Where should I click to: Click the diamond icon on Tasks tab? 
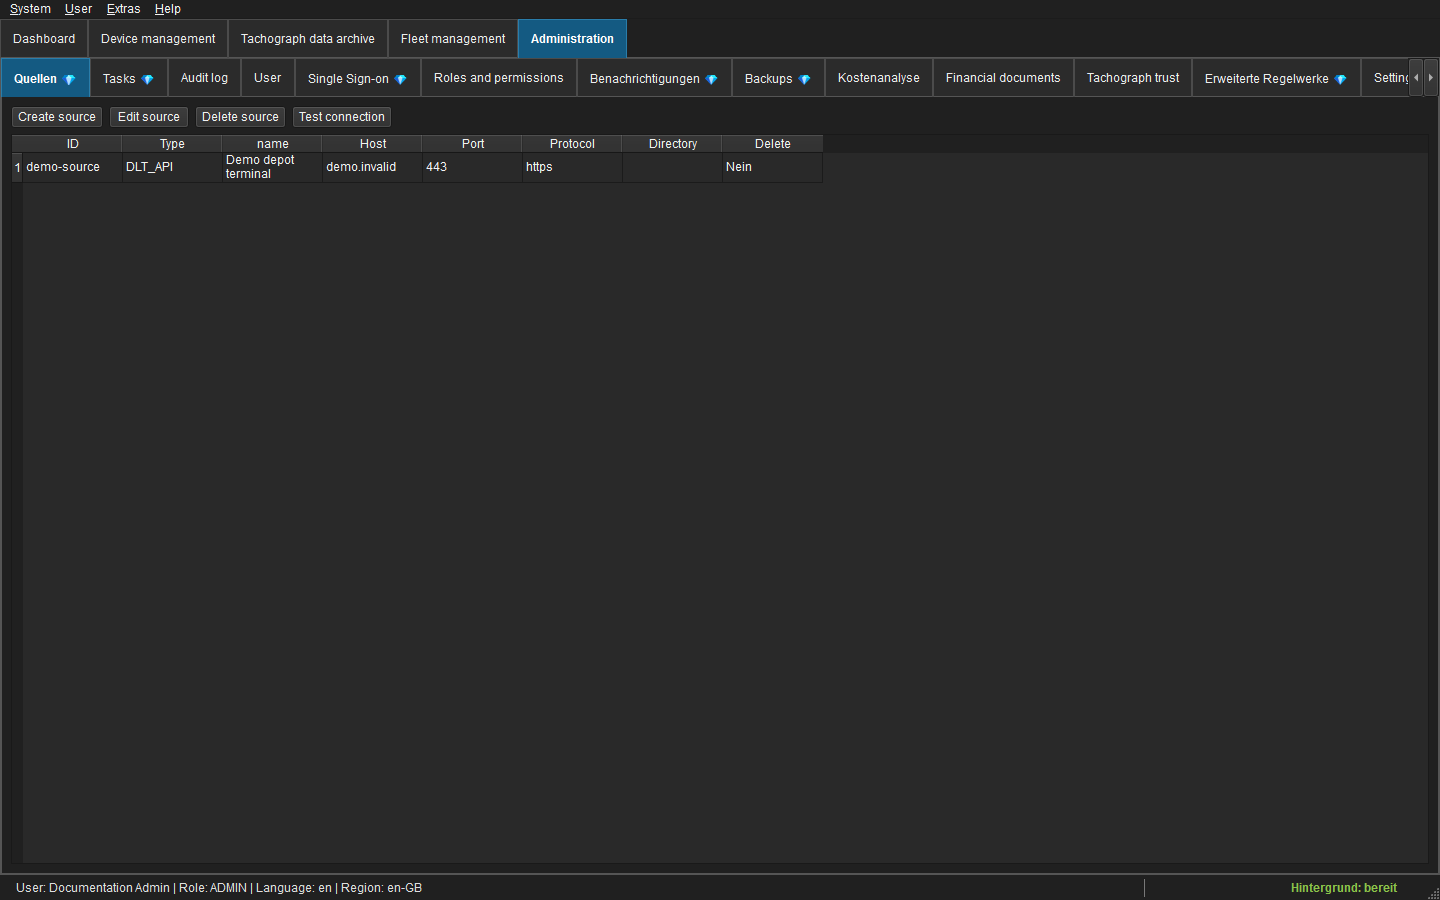(x=148, y=79)
